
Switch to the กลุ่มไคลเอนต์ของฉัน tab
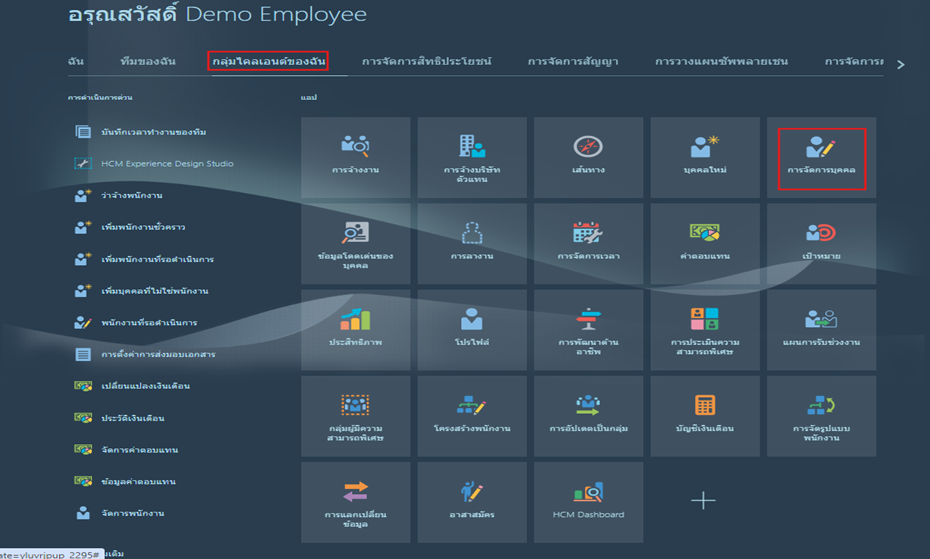268,62
